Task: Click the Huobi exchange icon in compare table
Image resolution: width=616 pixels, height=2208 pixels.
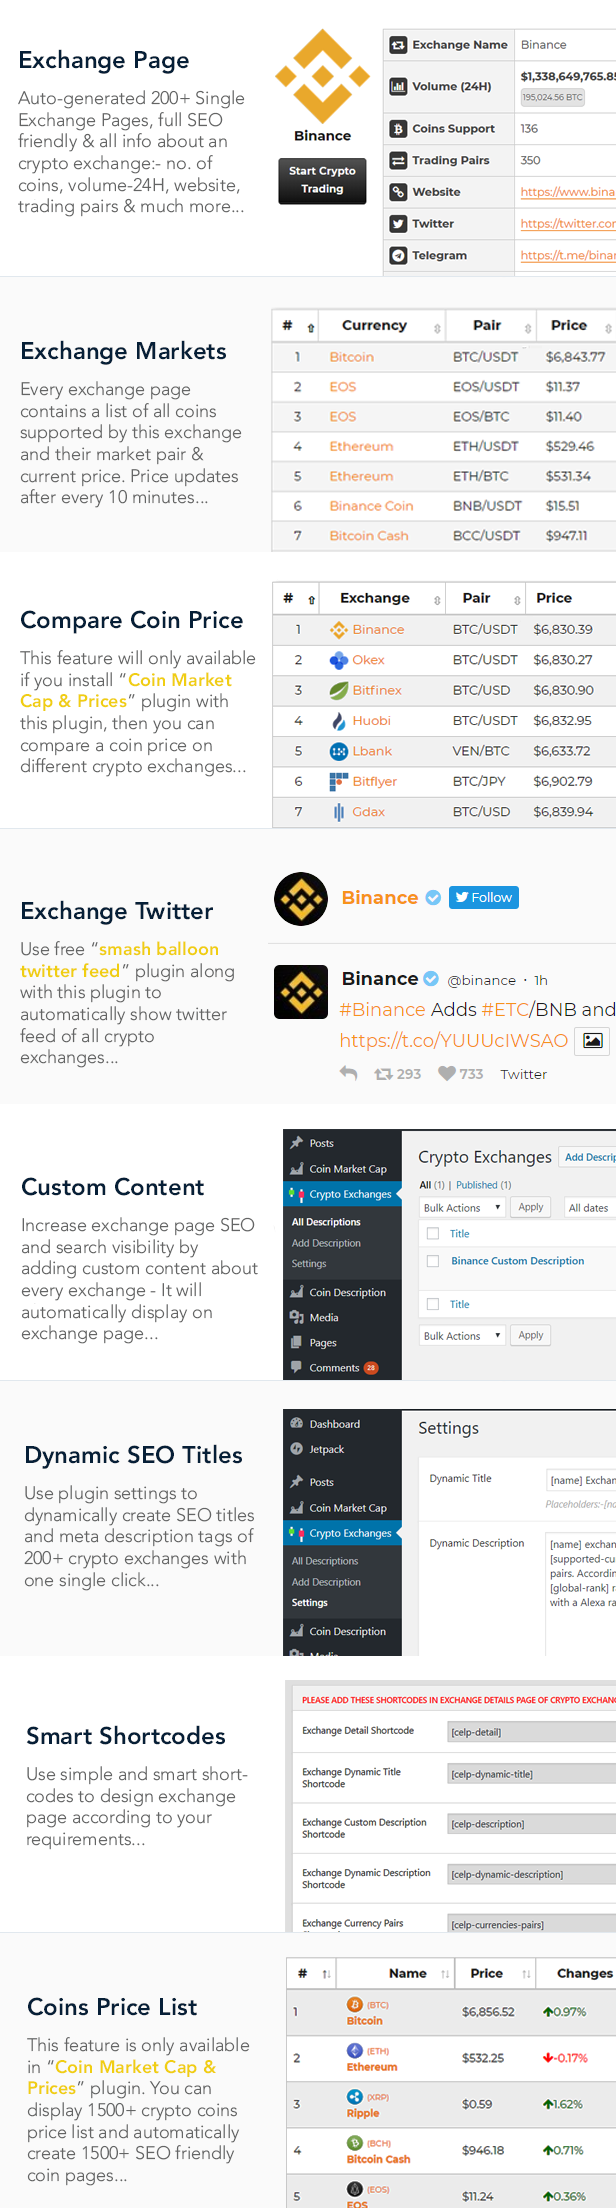Action: (x=337, y=721)
